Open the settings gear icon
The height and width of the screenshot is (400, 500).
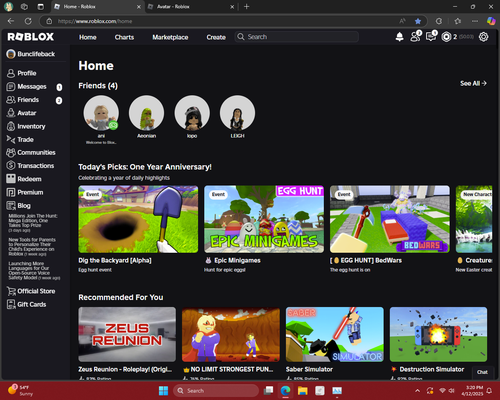(x=483, y=37)
